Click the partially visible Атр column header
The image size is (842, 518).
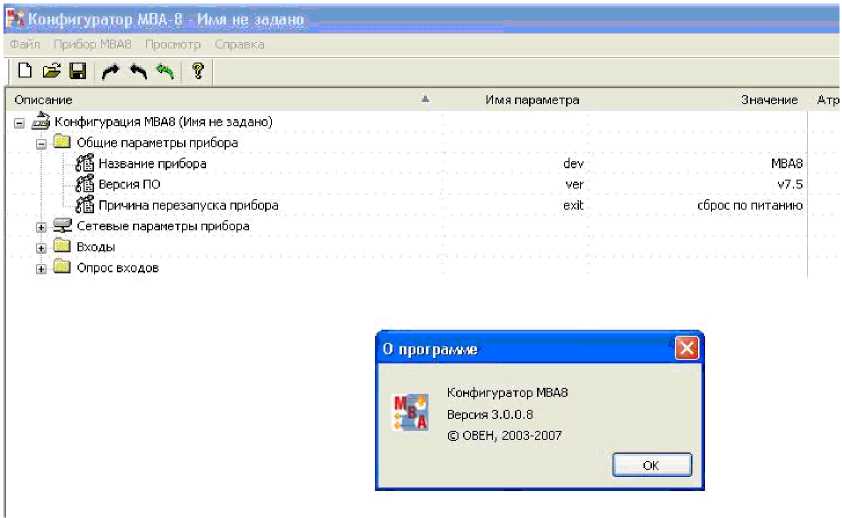[826, 100]
